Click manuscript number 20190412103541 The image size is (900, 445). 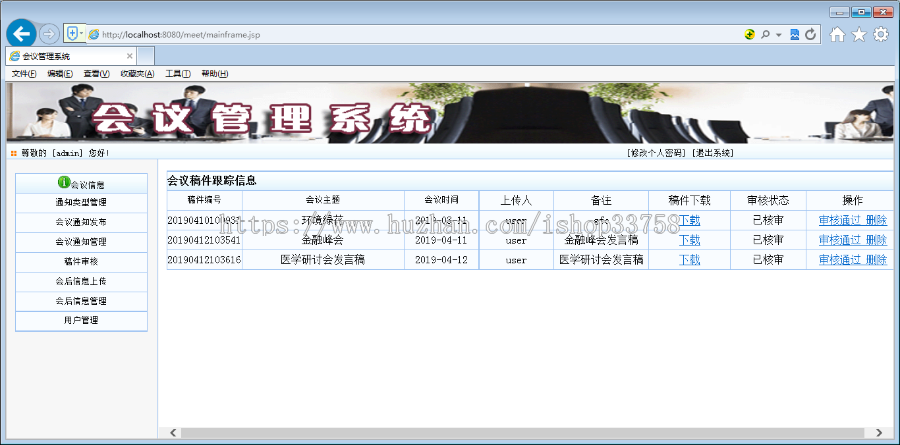click(x=204, y=240)
